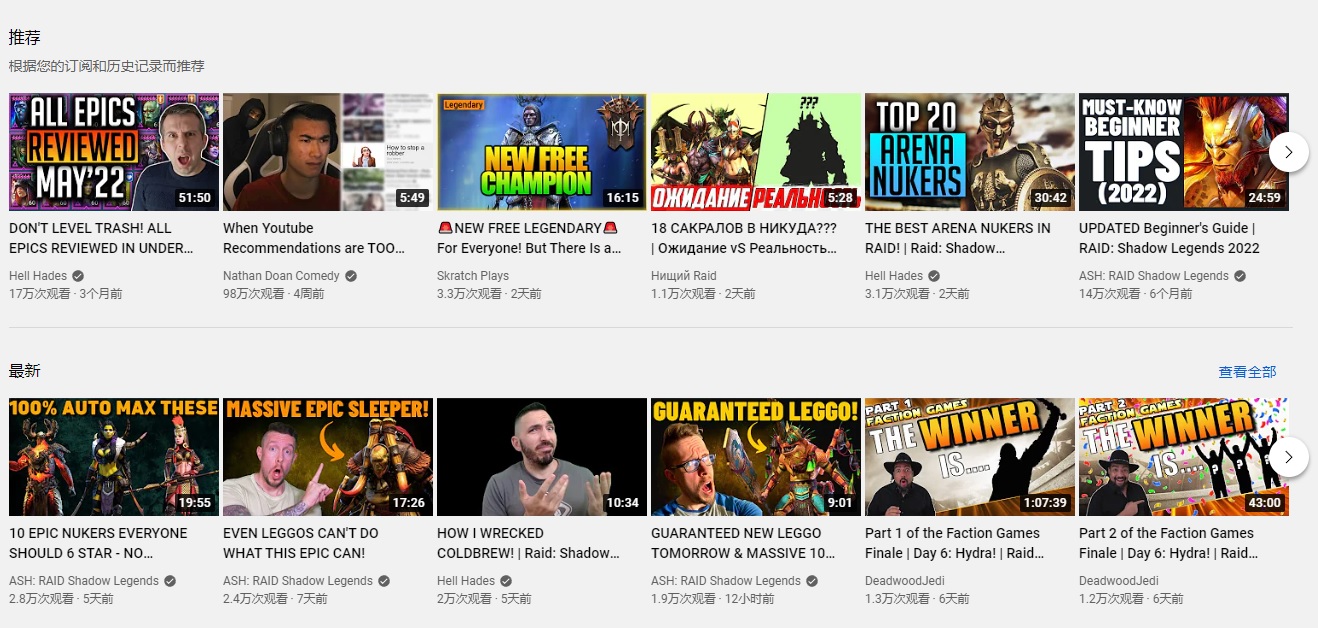Open ALL EPICS REVIEWED MAY'22 thumbnail
The image size is (1318, 628).
click(x=114, y=152)
